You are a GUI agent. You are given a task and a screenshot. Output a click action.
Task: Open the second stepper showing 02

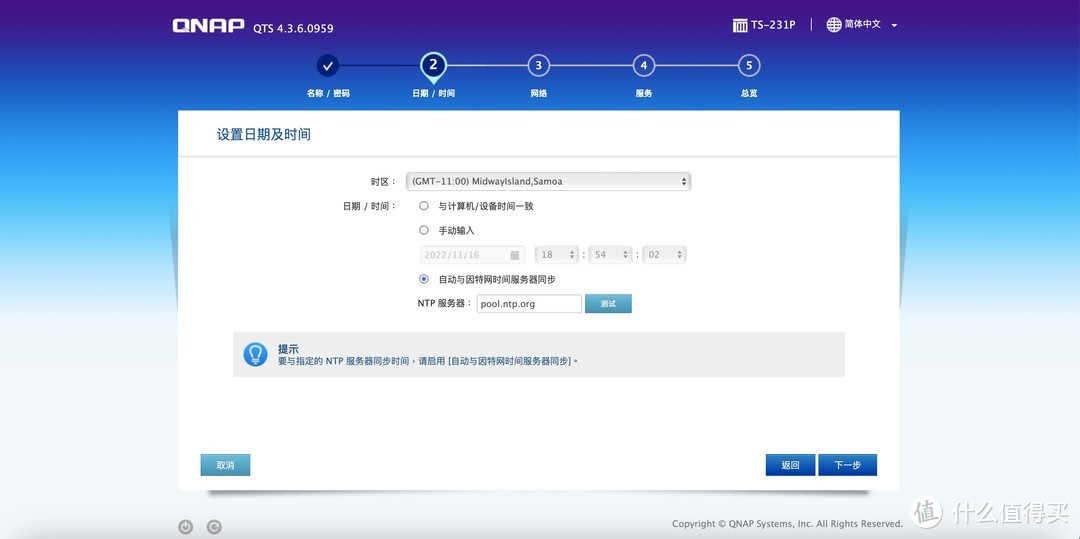tap(665, 255)
